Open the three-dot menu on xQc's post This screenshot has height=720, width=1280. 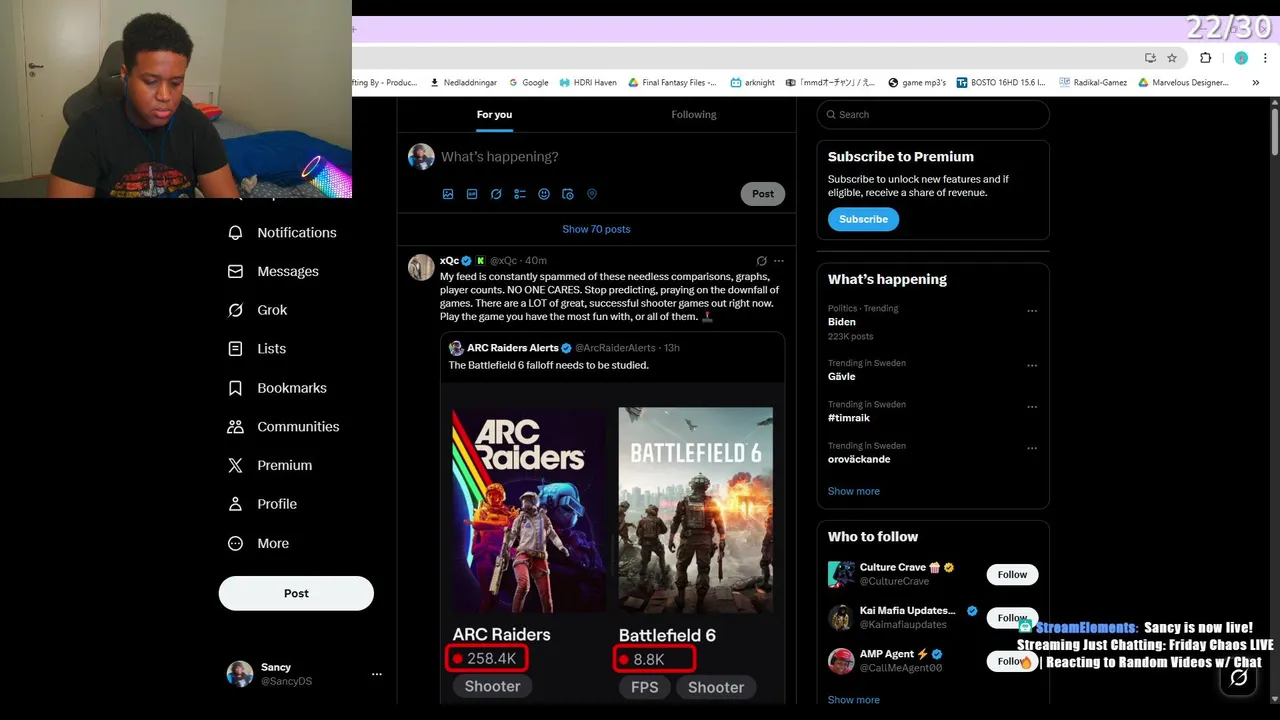[x=779, y=261]
